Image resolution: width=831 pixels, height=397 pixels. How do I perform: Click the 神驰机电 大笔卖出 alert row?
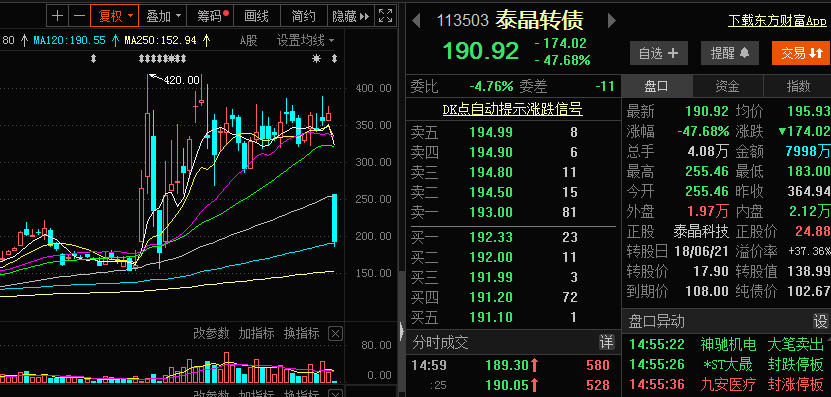[x=727, y=345]
